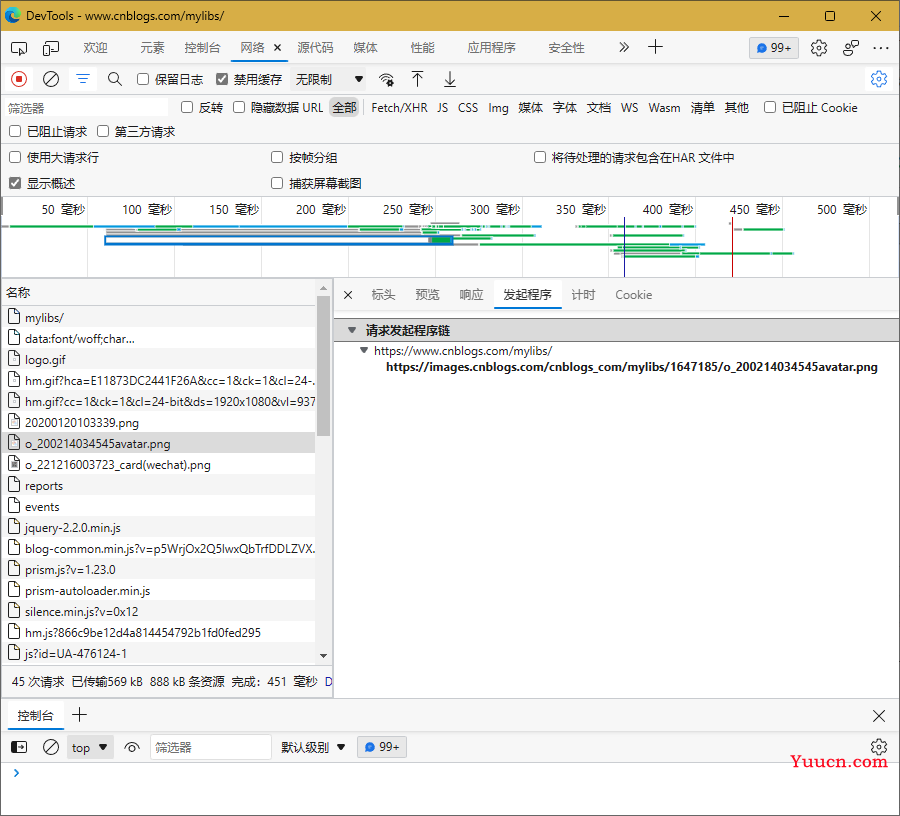This screenshot has height=816, width=900.
Task: Close the request details pane
Action: pyautogui.click(x=348, y=295)
